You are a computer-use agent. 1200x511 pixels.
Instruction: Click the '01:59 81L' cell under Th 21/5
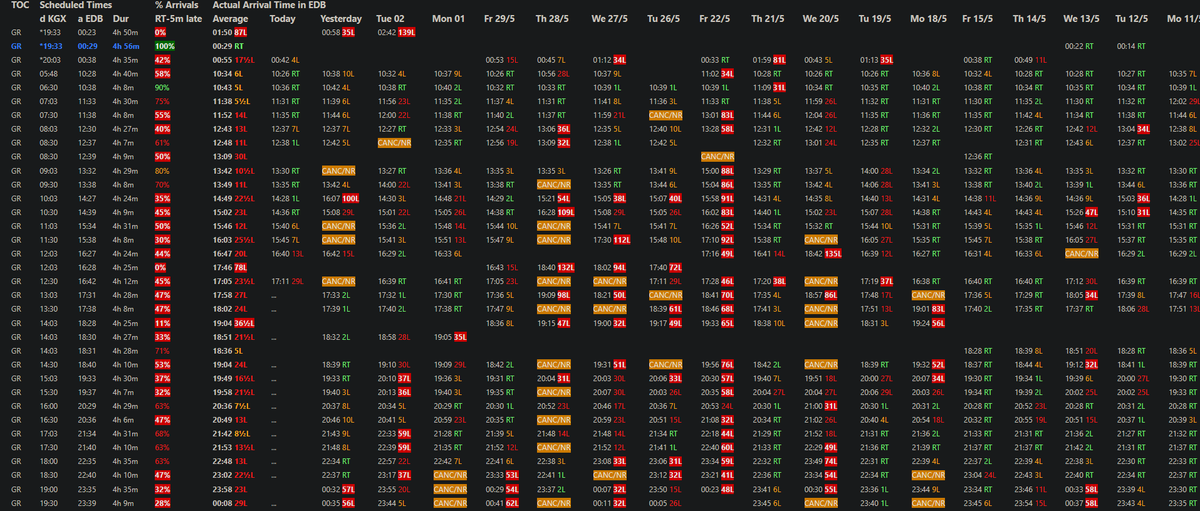(771, 60)
